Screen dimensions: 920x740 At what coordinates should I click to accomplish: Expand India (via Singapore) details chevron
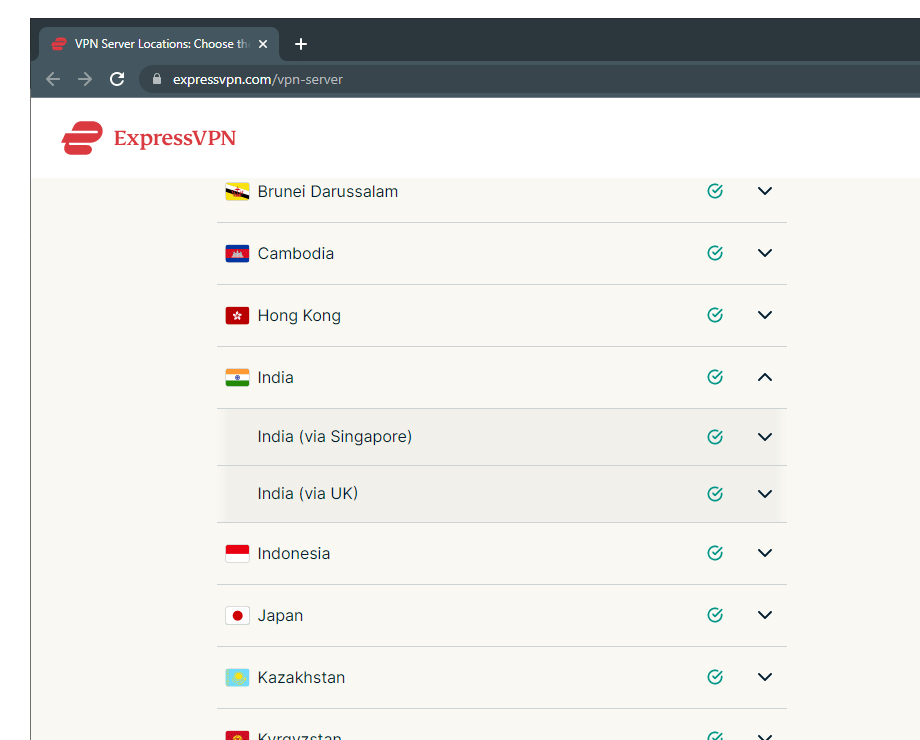pos(765,437)
